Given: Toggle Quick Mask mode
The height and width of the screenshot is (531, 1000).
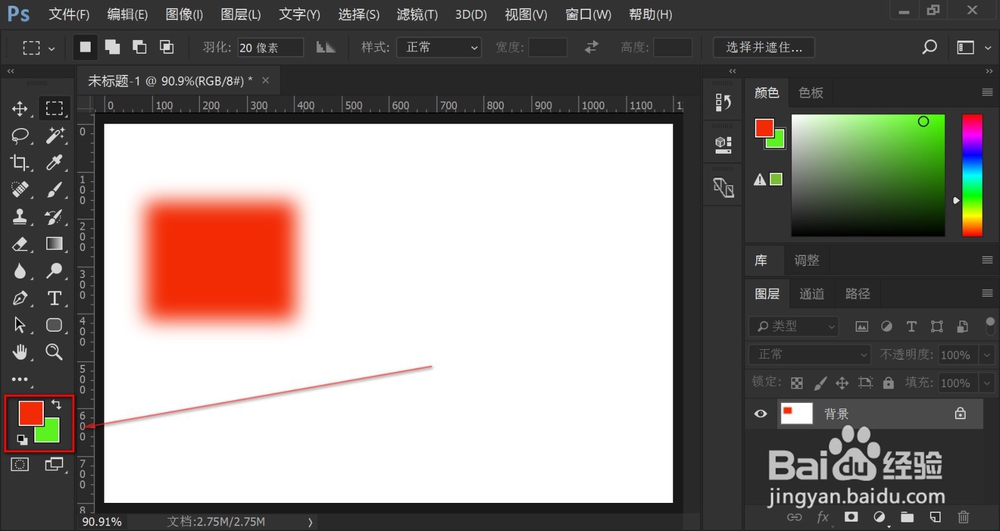Looking at the screenshot, I should coord(20,465).
